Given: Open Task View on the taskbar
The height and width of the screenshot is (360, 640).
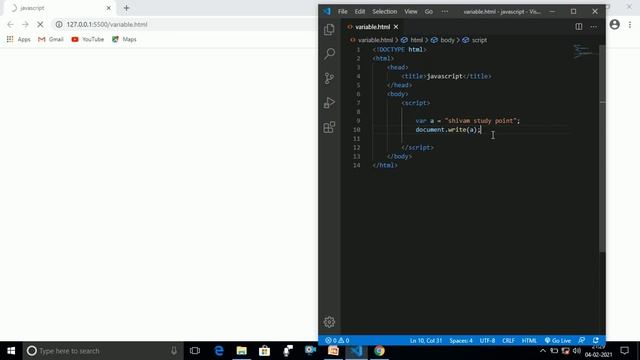Looking at the screenshot, I should pos(195,351).
